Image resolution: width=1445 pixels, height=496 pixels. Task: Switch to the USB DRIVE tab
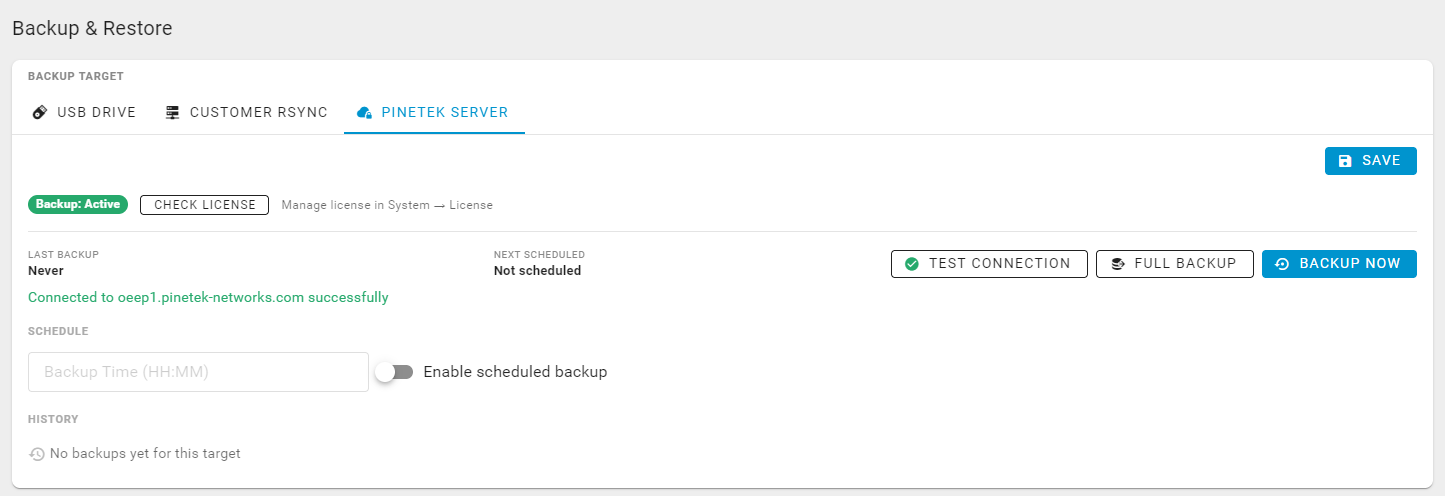[x=84, y=112]
